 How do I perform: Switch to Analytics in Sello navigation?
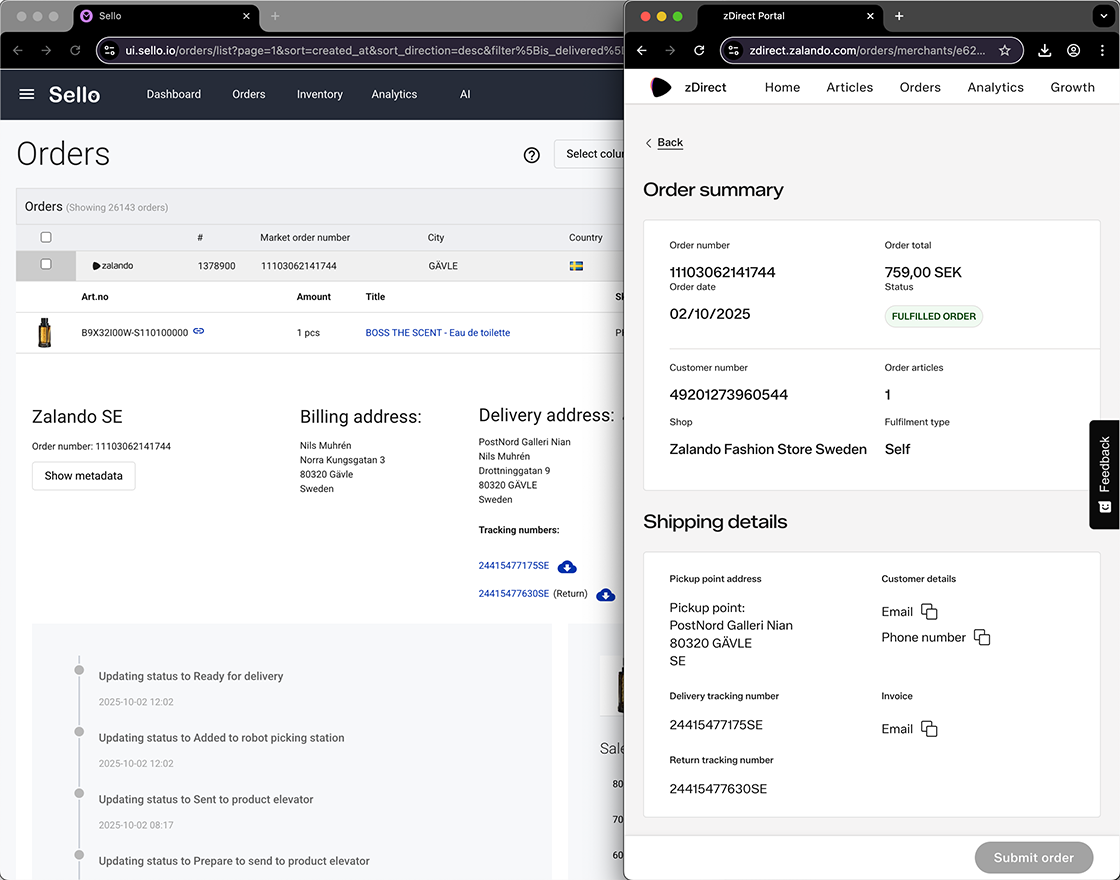coord(394,94)
